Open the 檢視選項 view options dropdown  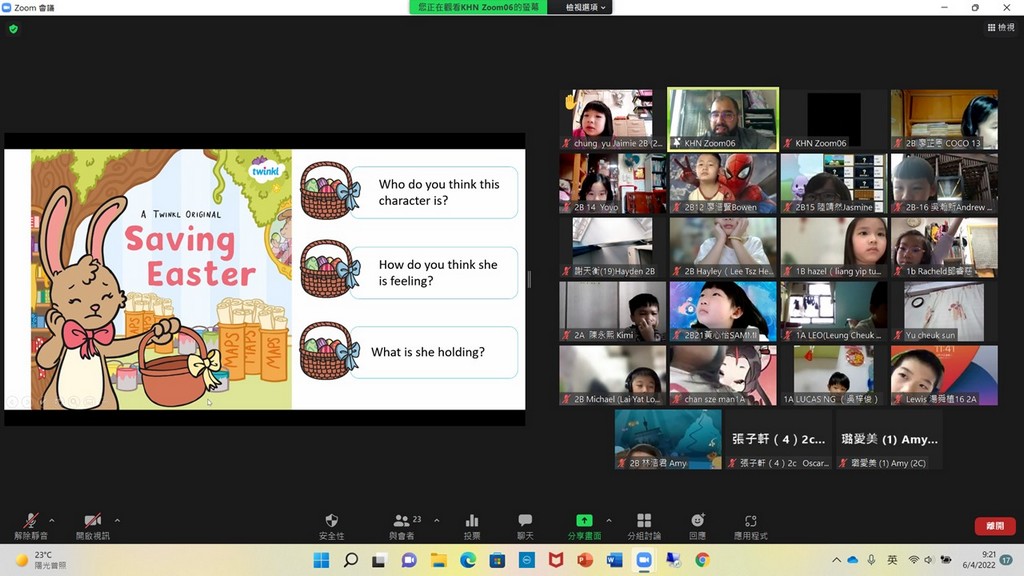(585, 7)
